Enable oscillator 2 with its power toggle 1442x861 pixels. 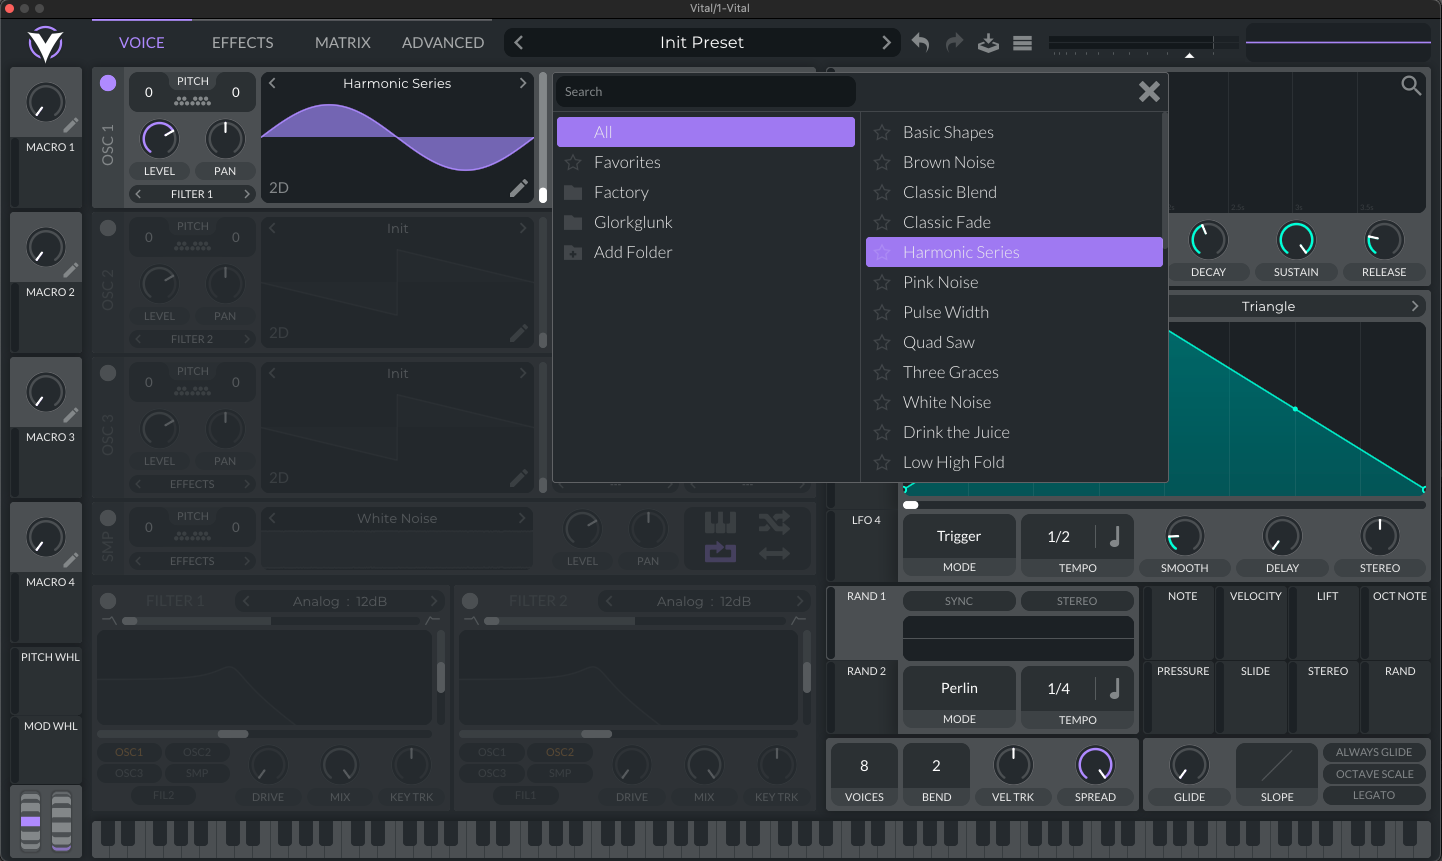[108, 228]
